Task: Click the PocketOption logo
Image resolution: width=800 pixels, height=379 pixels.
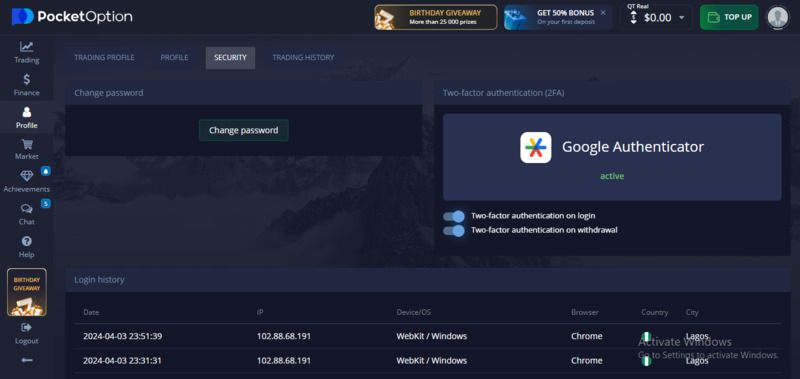Action: [72, 17]
